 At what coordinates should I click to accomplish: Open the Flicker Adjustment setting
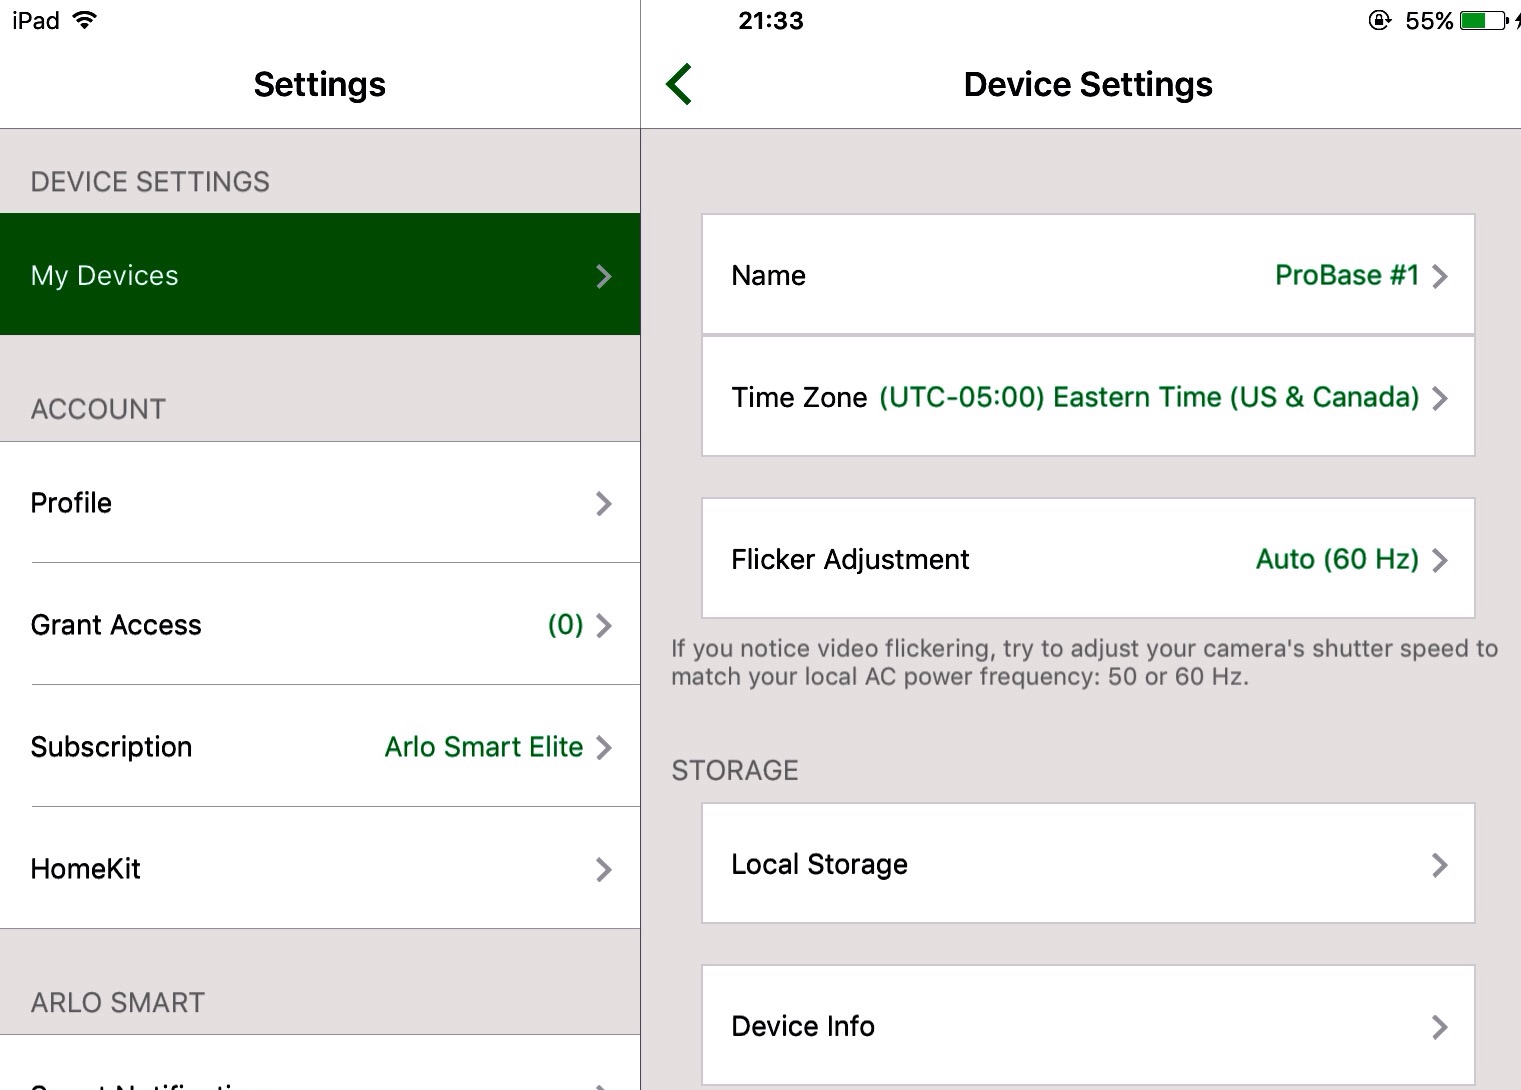(1088, 558)
